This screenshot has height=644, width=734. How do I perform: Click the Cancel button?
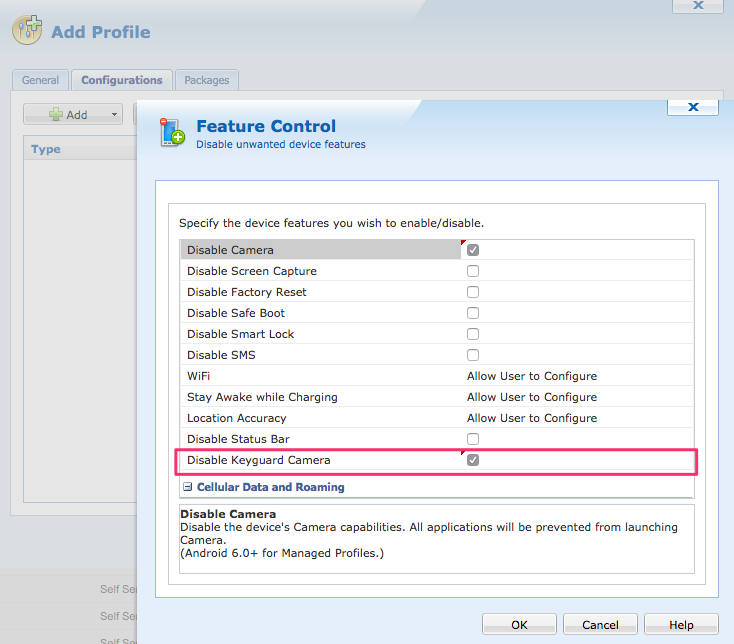point(600,625)
